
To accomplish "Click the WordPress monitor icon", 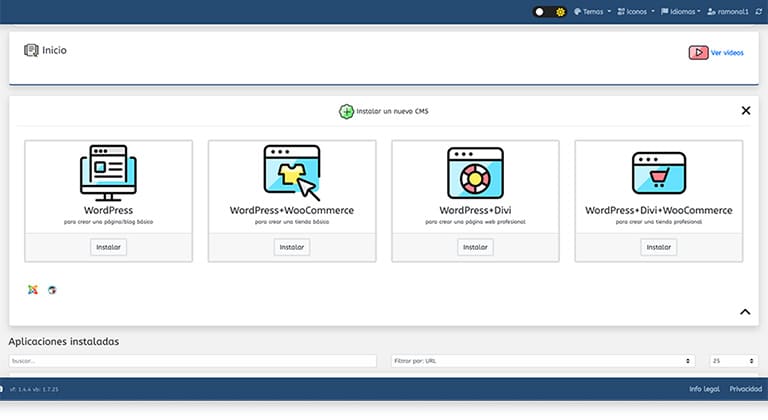I will (108, 173).
